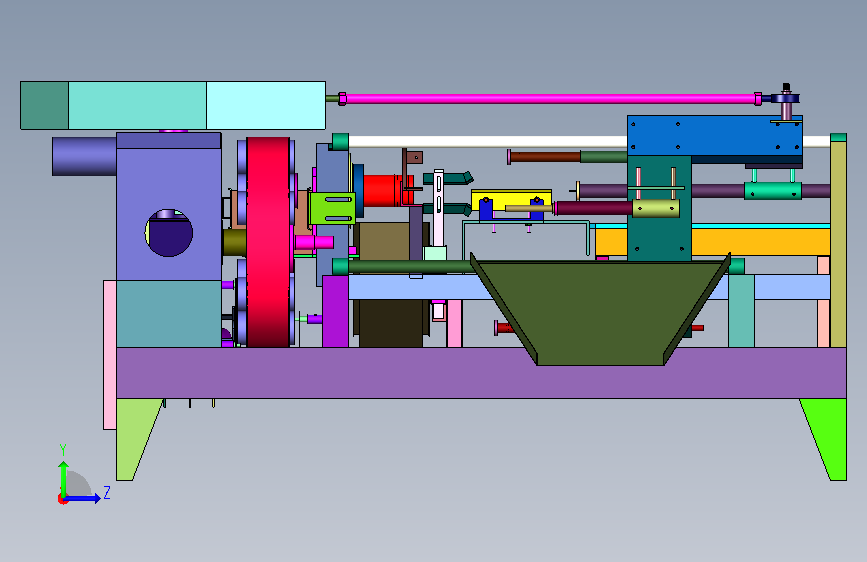Select the pink vertical panel at far left
This screenshot has width=867, height=562.
point(109,355)
